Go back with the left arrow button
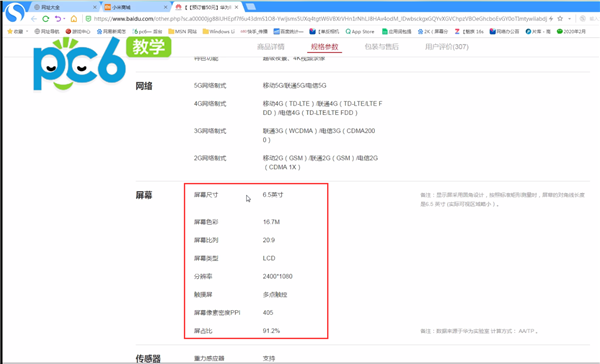600x364 pixels. pos(34,19)
